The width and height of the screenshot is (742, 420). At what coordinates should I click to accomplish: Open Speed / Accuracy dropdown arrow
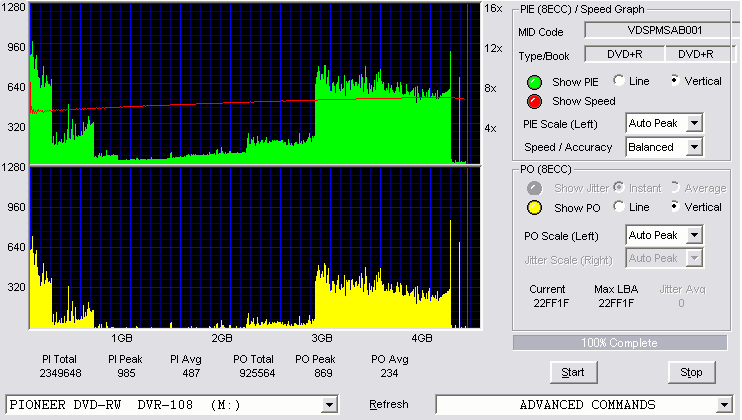694,147
